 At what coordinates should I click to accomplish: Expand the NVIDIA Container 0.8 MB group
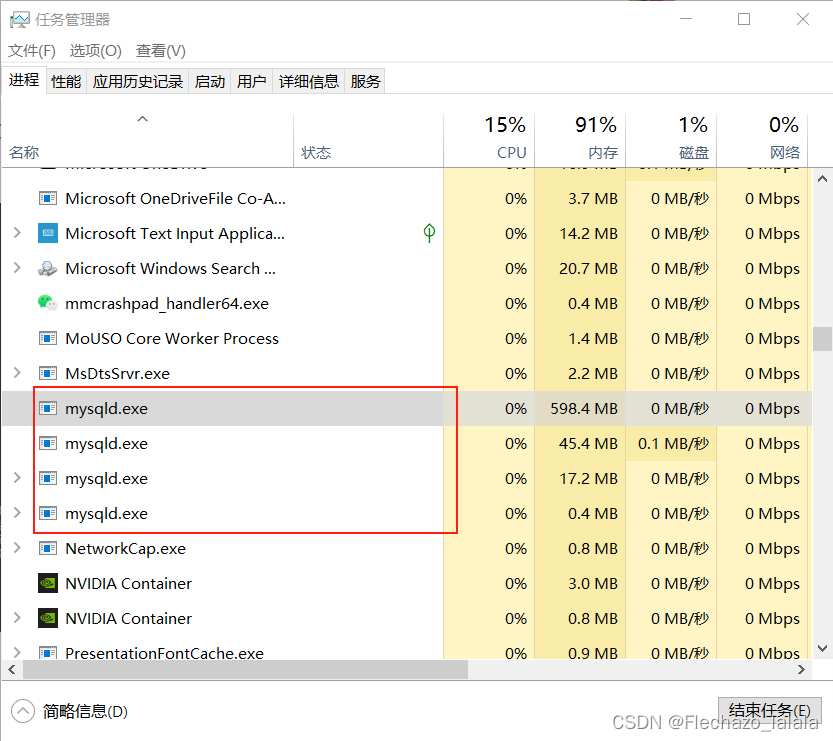pyautogui.click(x=17, y=618)
